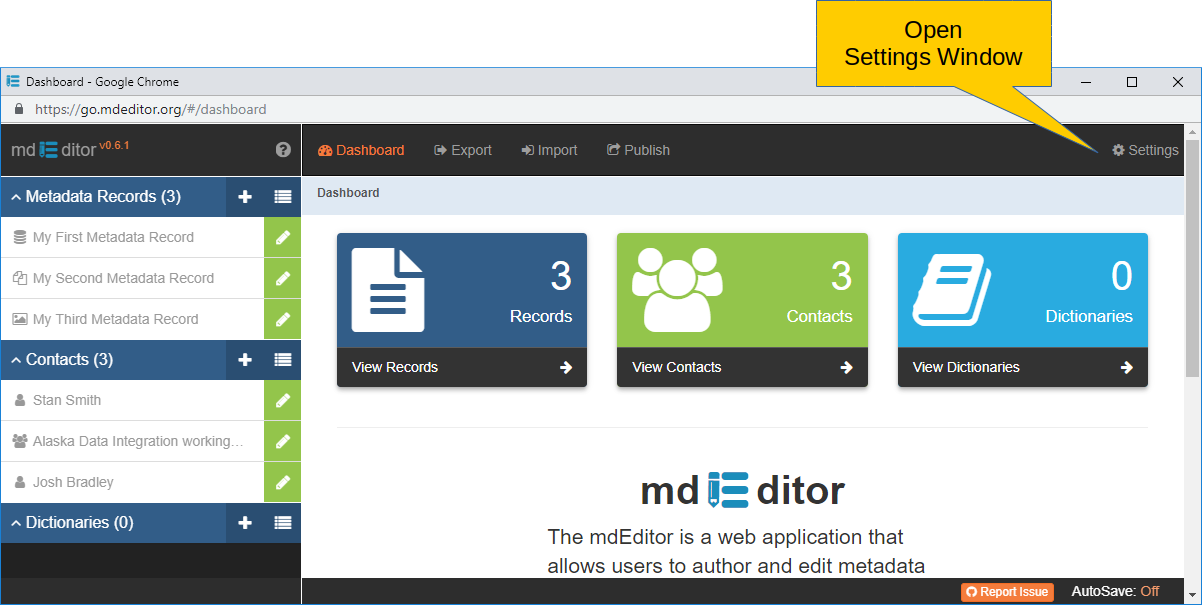This screenshot has width=1202, height=605.
Task: Click the View Dictionaries arrow icon
Action: pos(1127,367)
